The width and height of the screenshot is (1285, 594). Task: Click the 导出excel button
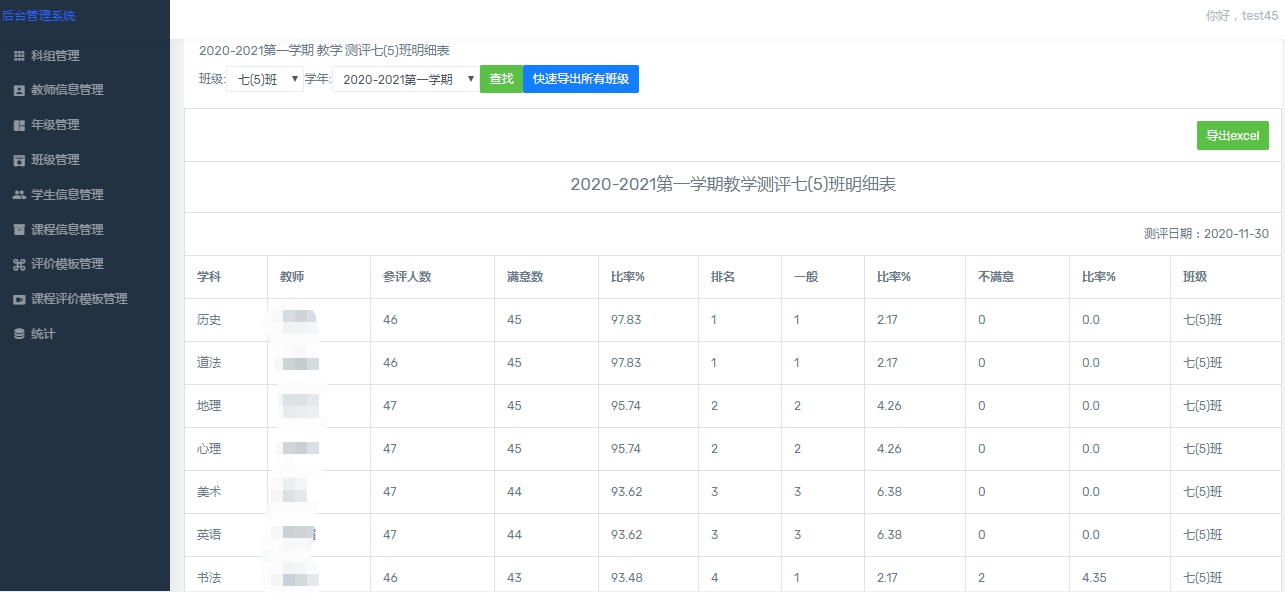[1232, 136]
